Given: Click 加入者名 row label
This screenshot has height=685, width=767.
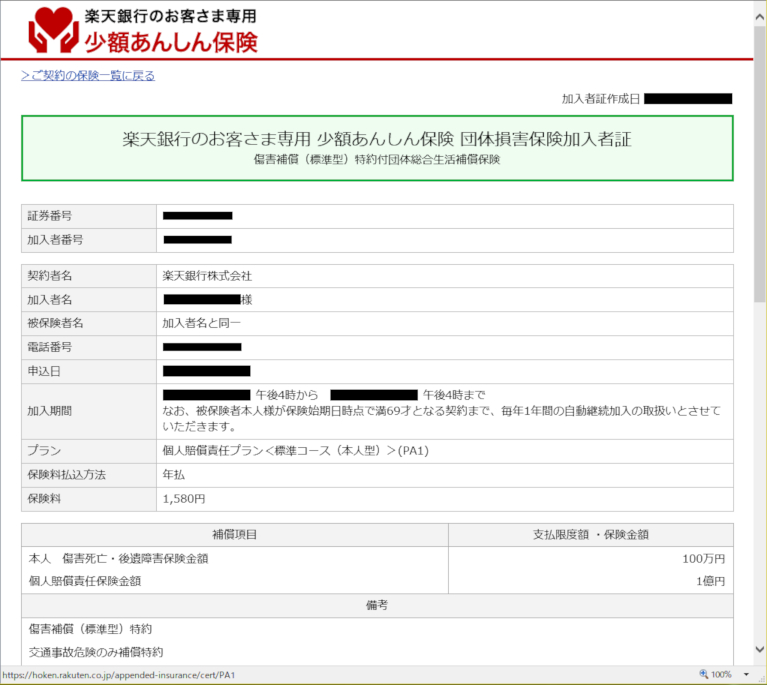Looking at the screenshot, I should (x=50, y=300).
